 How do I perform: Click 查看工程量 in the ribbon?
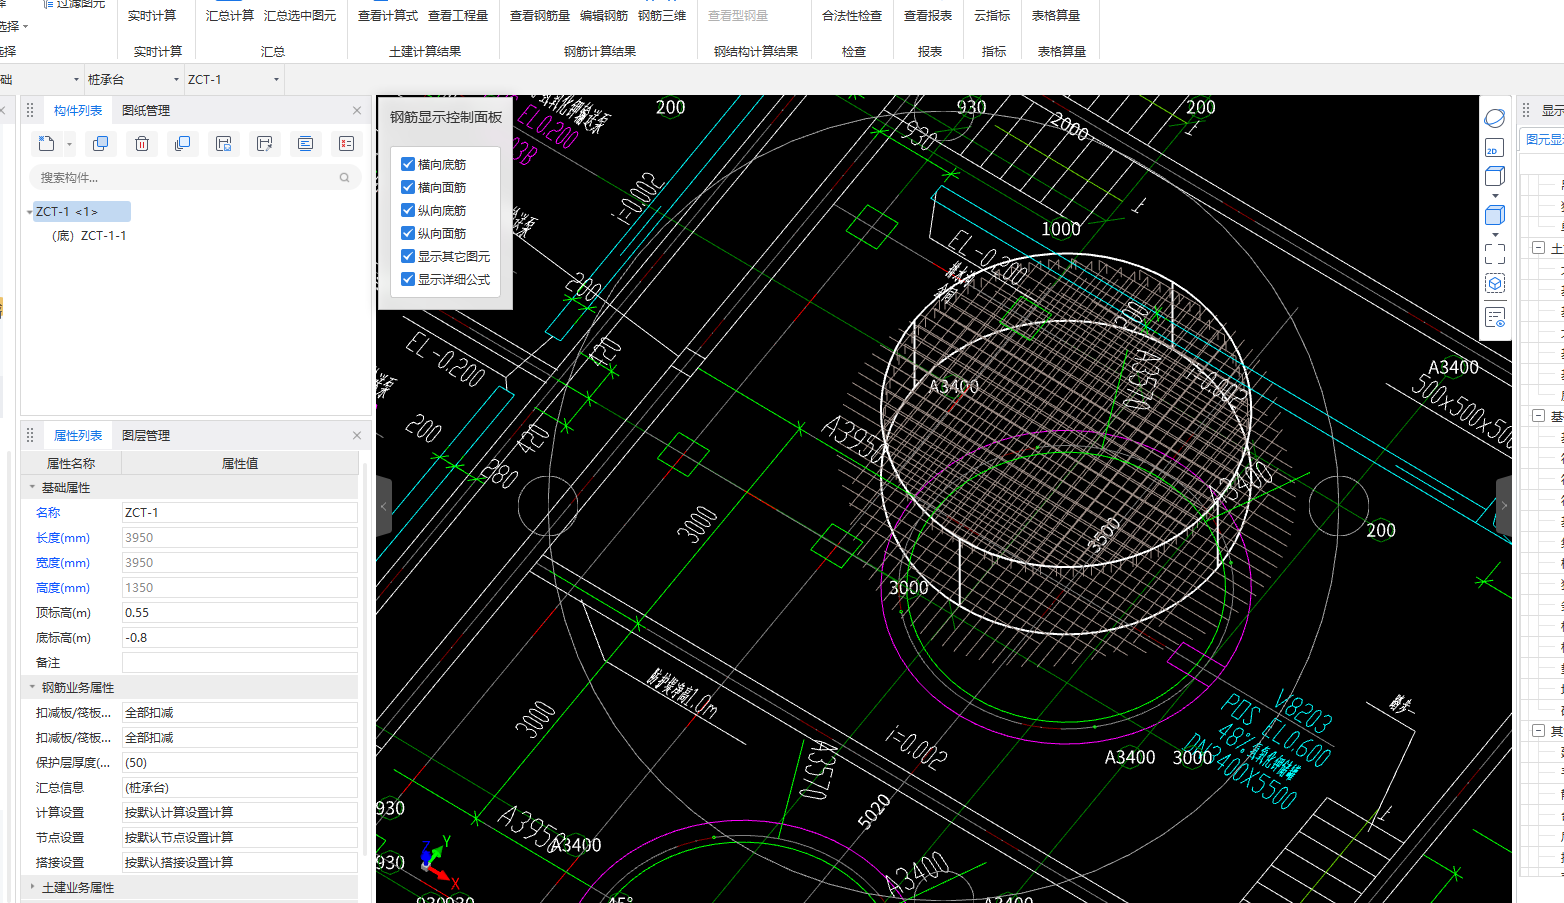[458, 16]
